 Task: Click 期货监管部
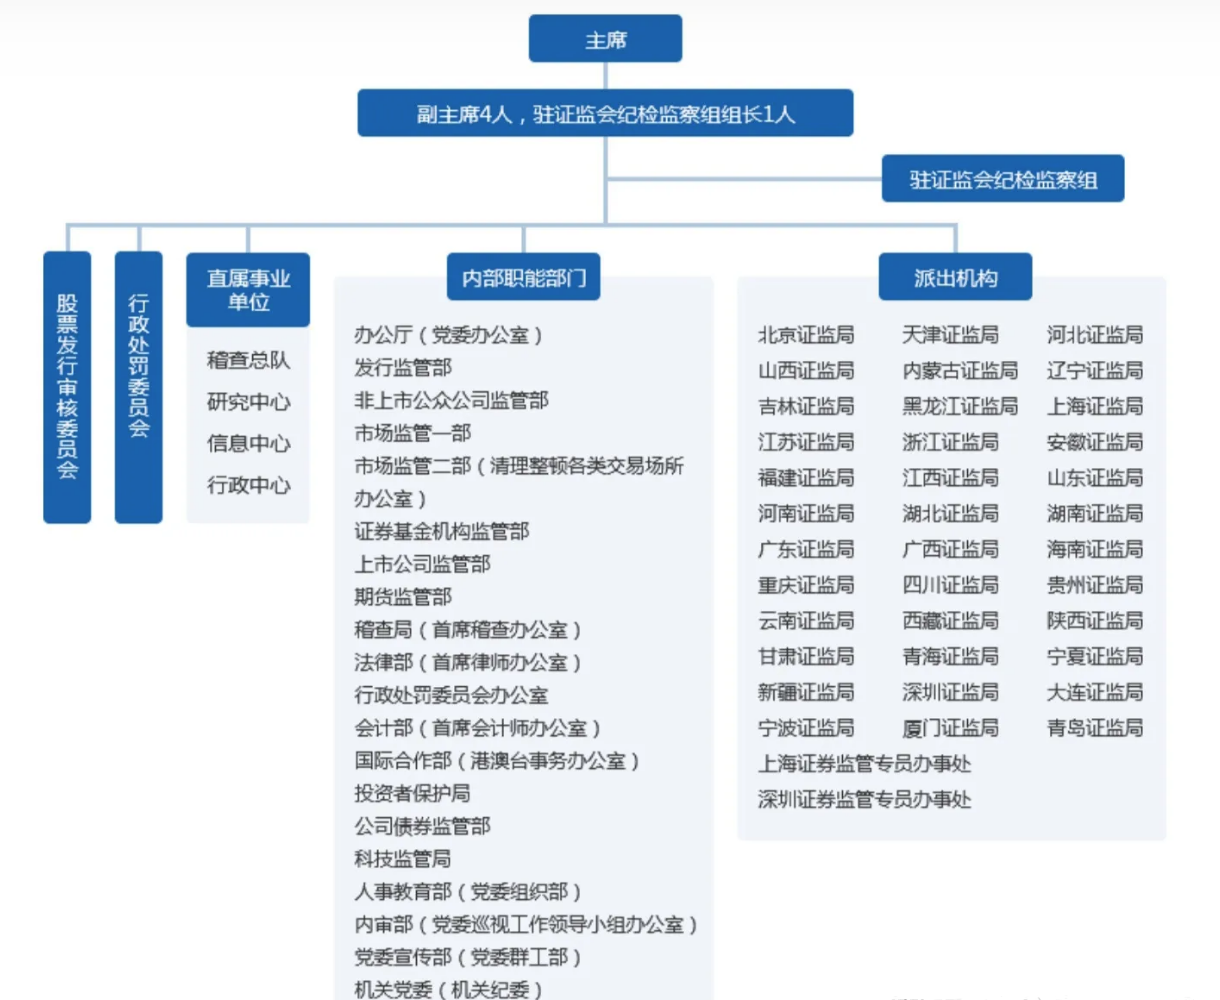coord(403,597)
